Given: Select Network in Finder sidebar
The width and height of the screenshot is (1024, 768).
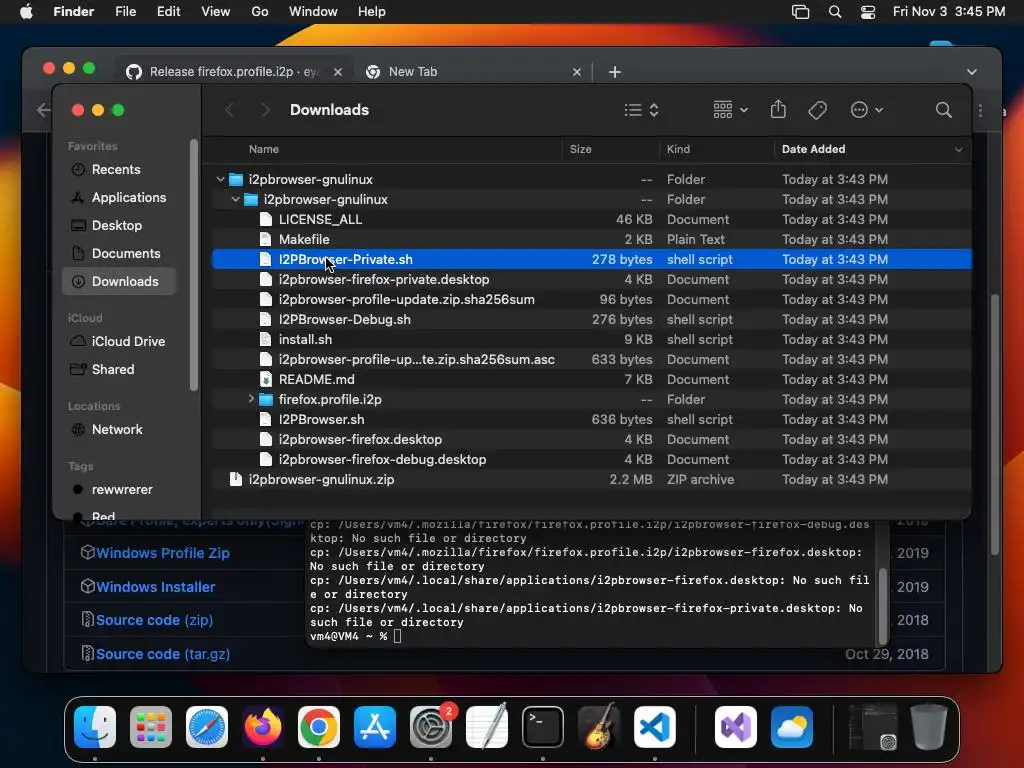Looking at the screenshot, I should pos(119,430).
